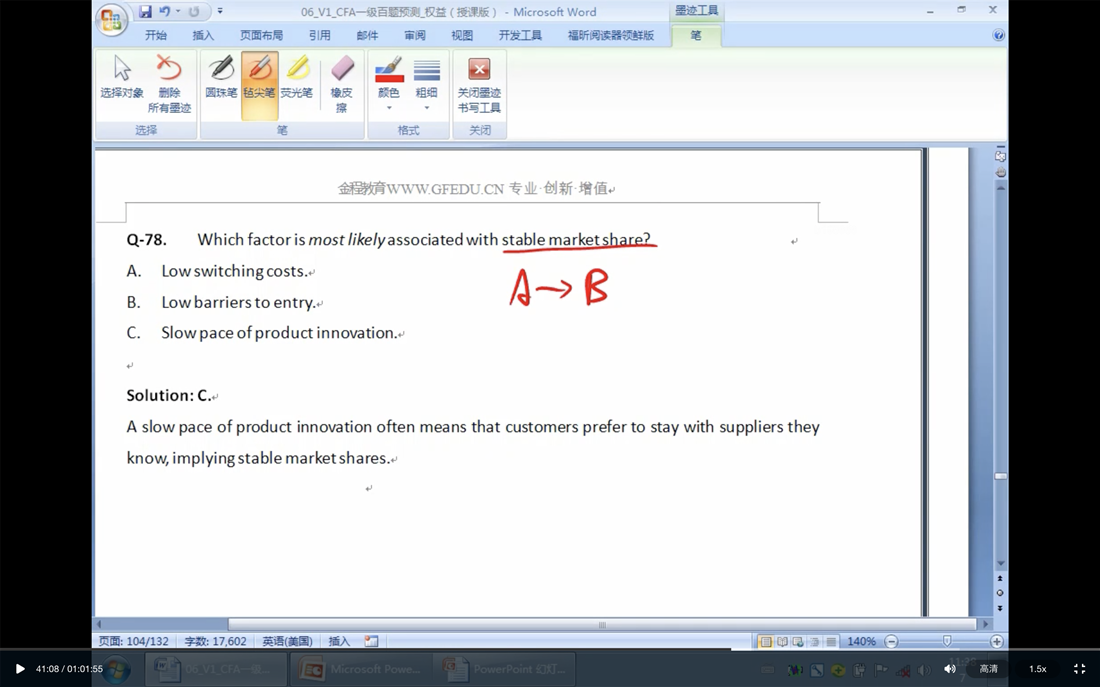This screenshot has width=1100, height=687.
Task: Open the Select Browse Object circle button
Action: (1000, 593)
